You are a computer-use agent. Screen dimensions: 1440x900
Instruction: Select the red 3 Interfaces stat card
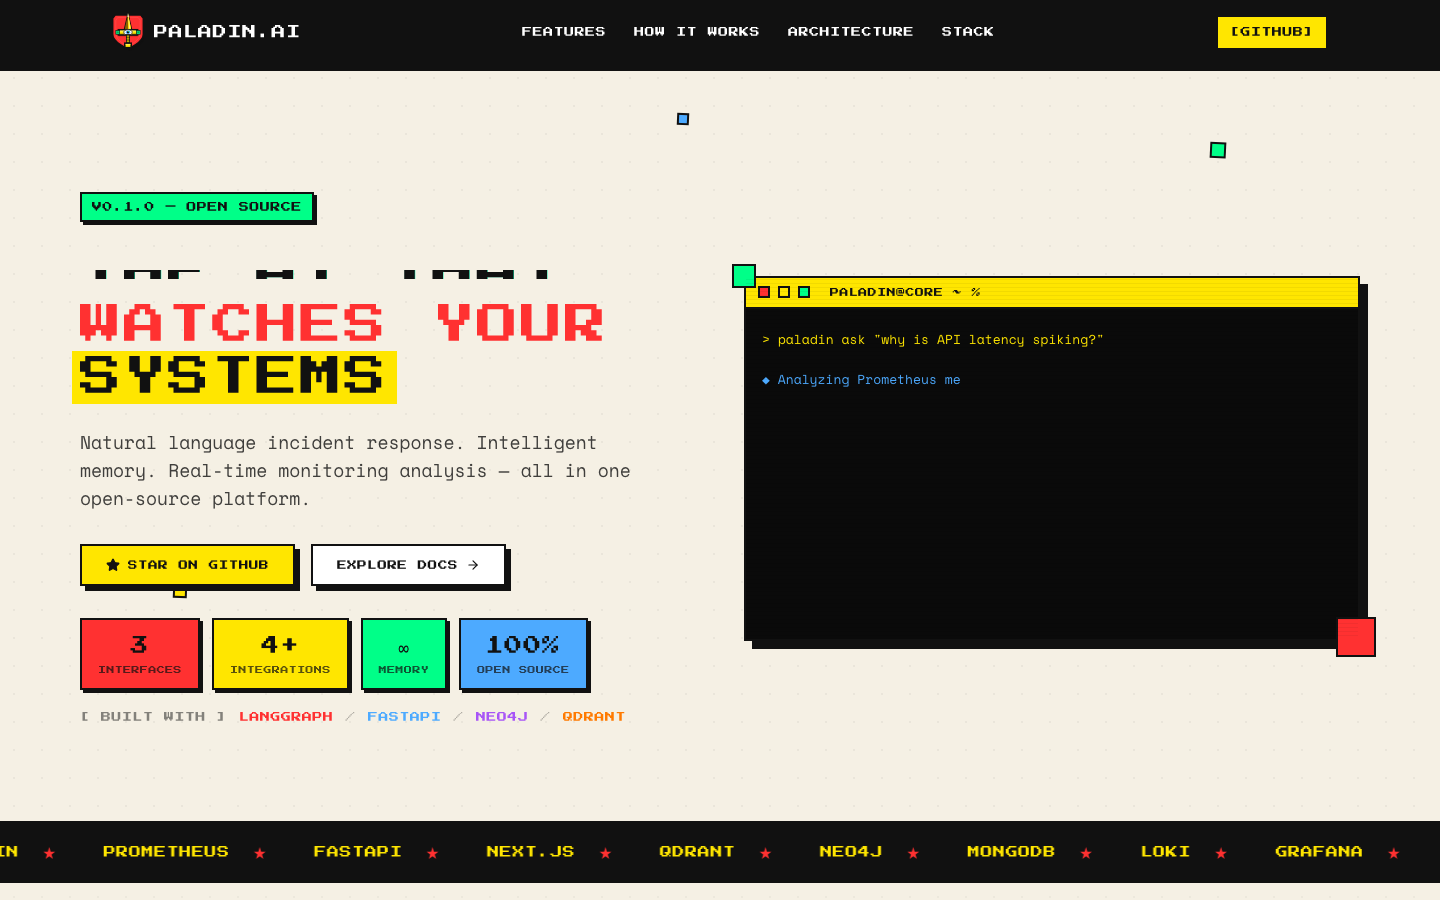tap(140, 654)
